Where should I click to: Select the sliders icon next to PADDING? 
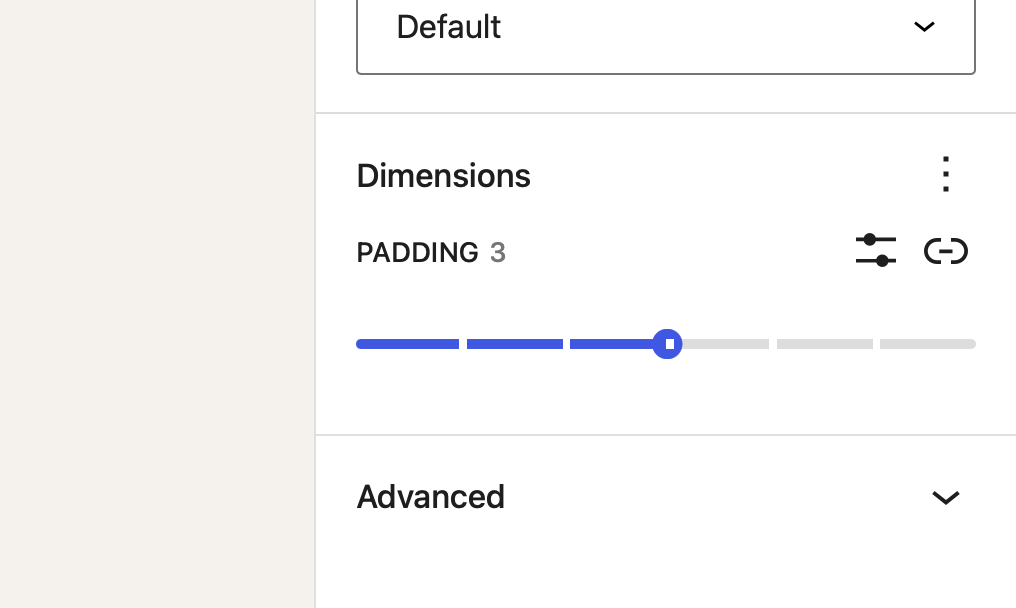pyautogui.click(x=875, y=251)
